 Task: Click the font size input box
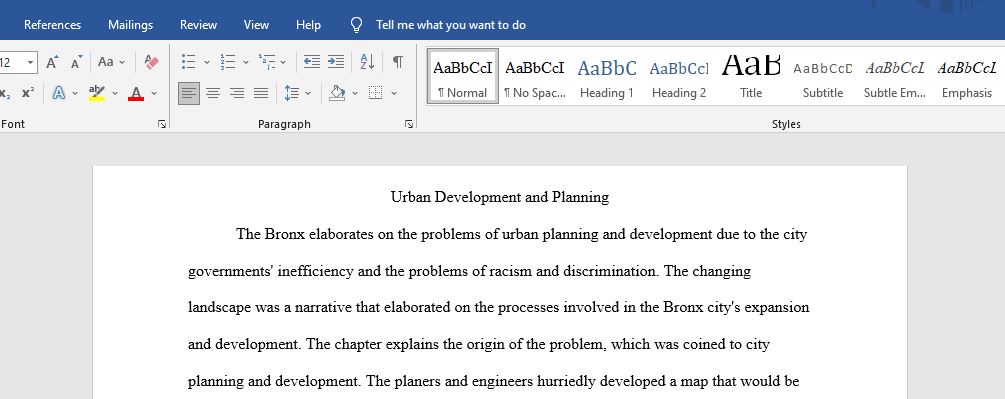click(12, 62)
